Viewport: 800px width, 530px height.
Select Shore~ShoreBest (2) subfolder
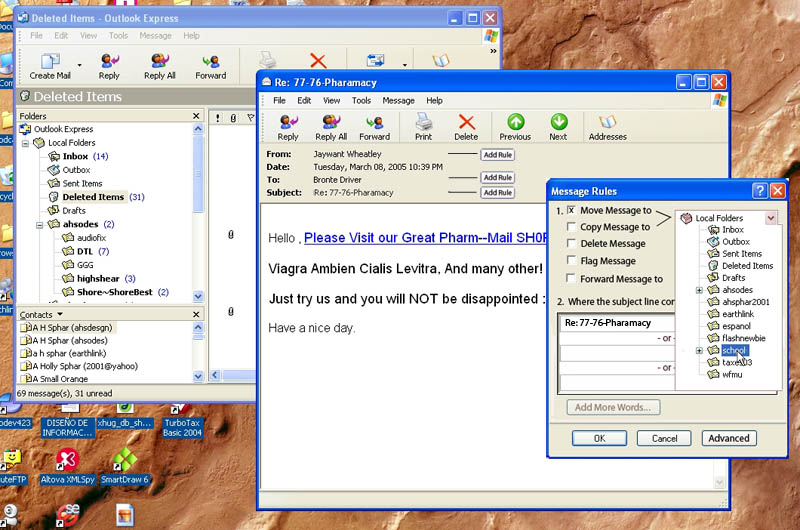click(x=115, y=292)
